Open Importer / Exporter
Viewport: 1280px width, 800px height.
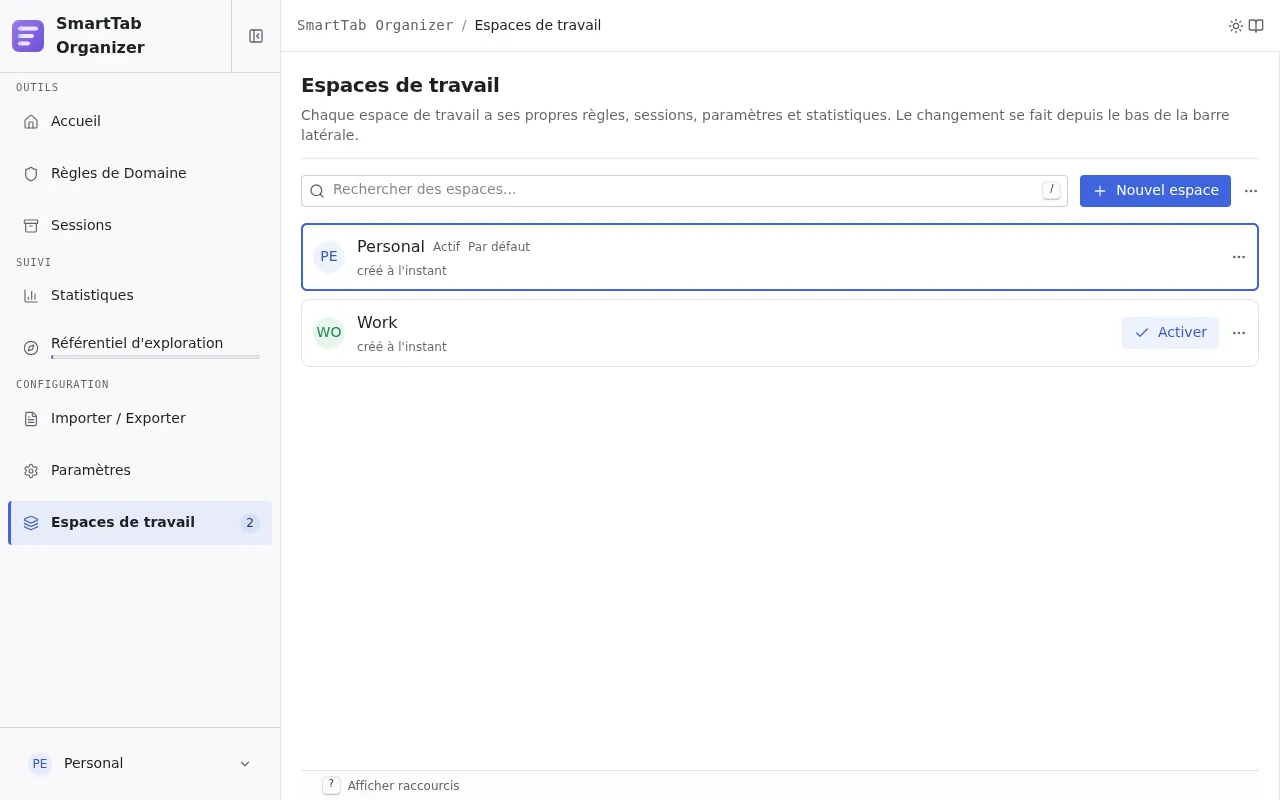[x=140, y=419]
